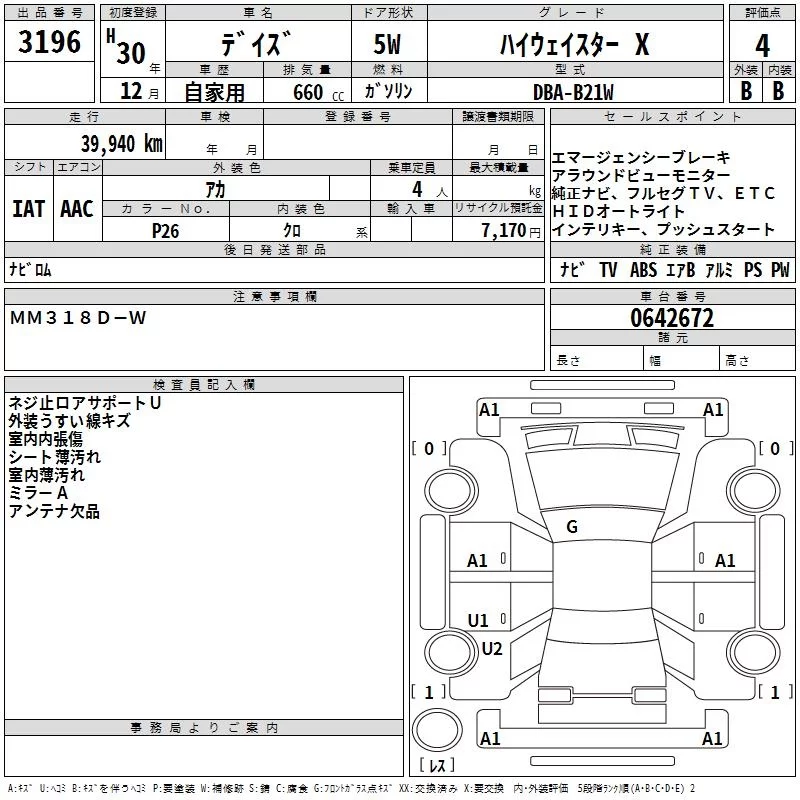Click the displacement value 660 cc
Viewport: 800px width, 800px height.
pyautogui.click(x=318, y=93)
